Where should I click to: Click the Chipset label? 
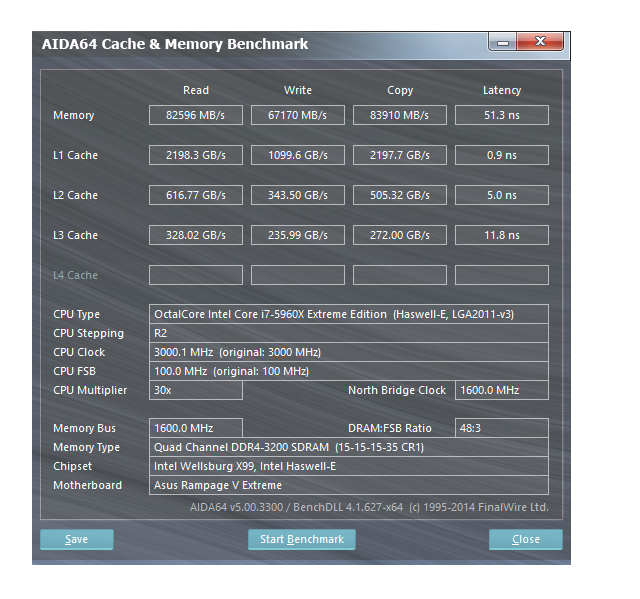[73, 466]
